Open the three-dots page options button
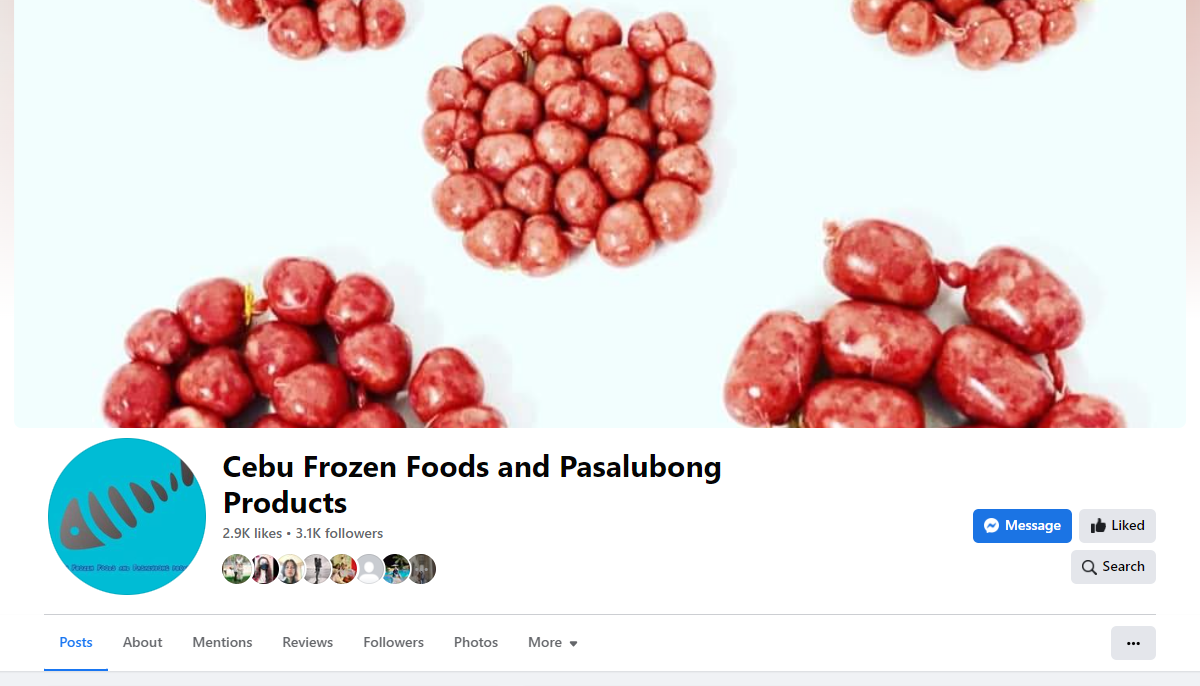1200x686 pixels. (1133, 643)
